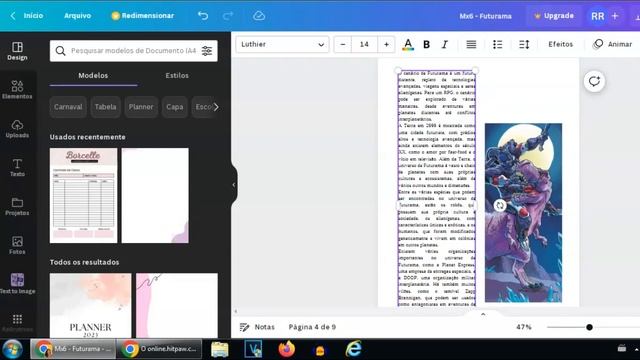Switch to the Modelos tab
The image size is (640, 360).
click(93, 76)
